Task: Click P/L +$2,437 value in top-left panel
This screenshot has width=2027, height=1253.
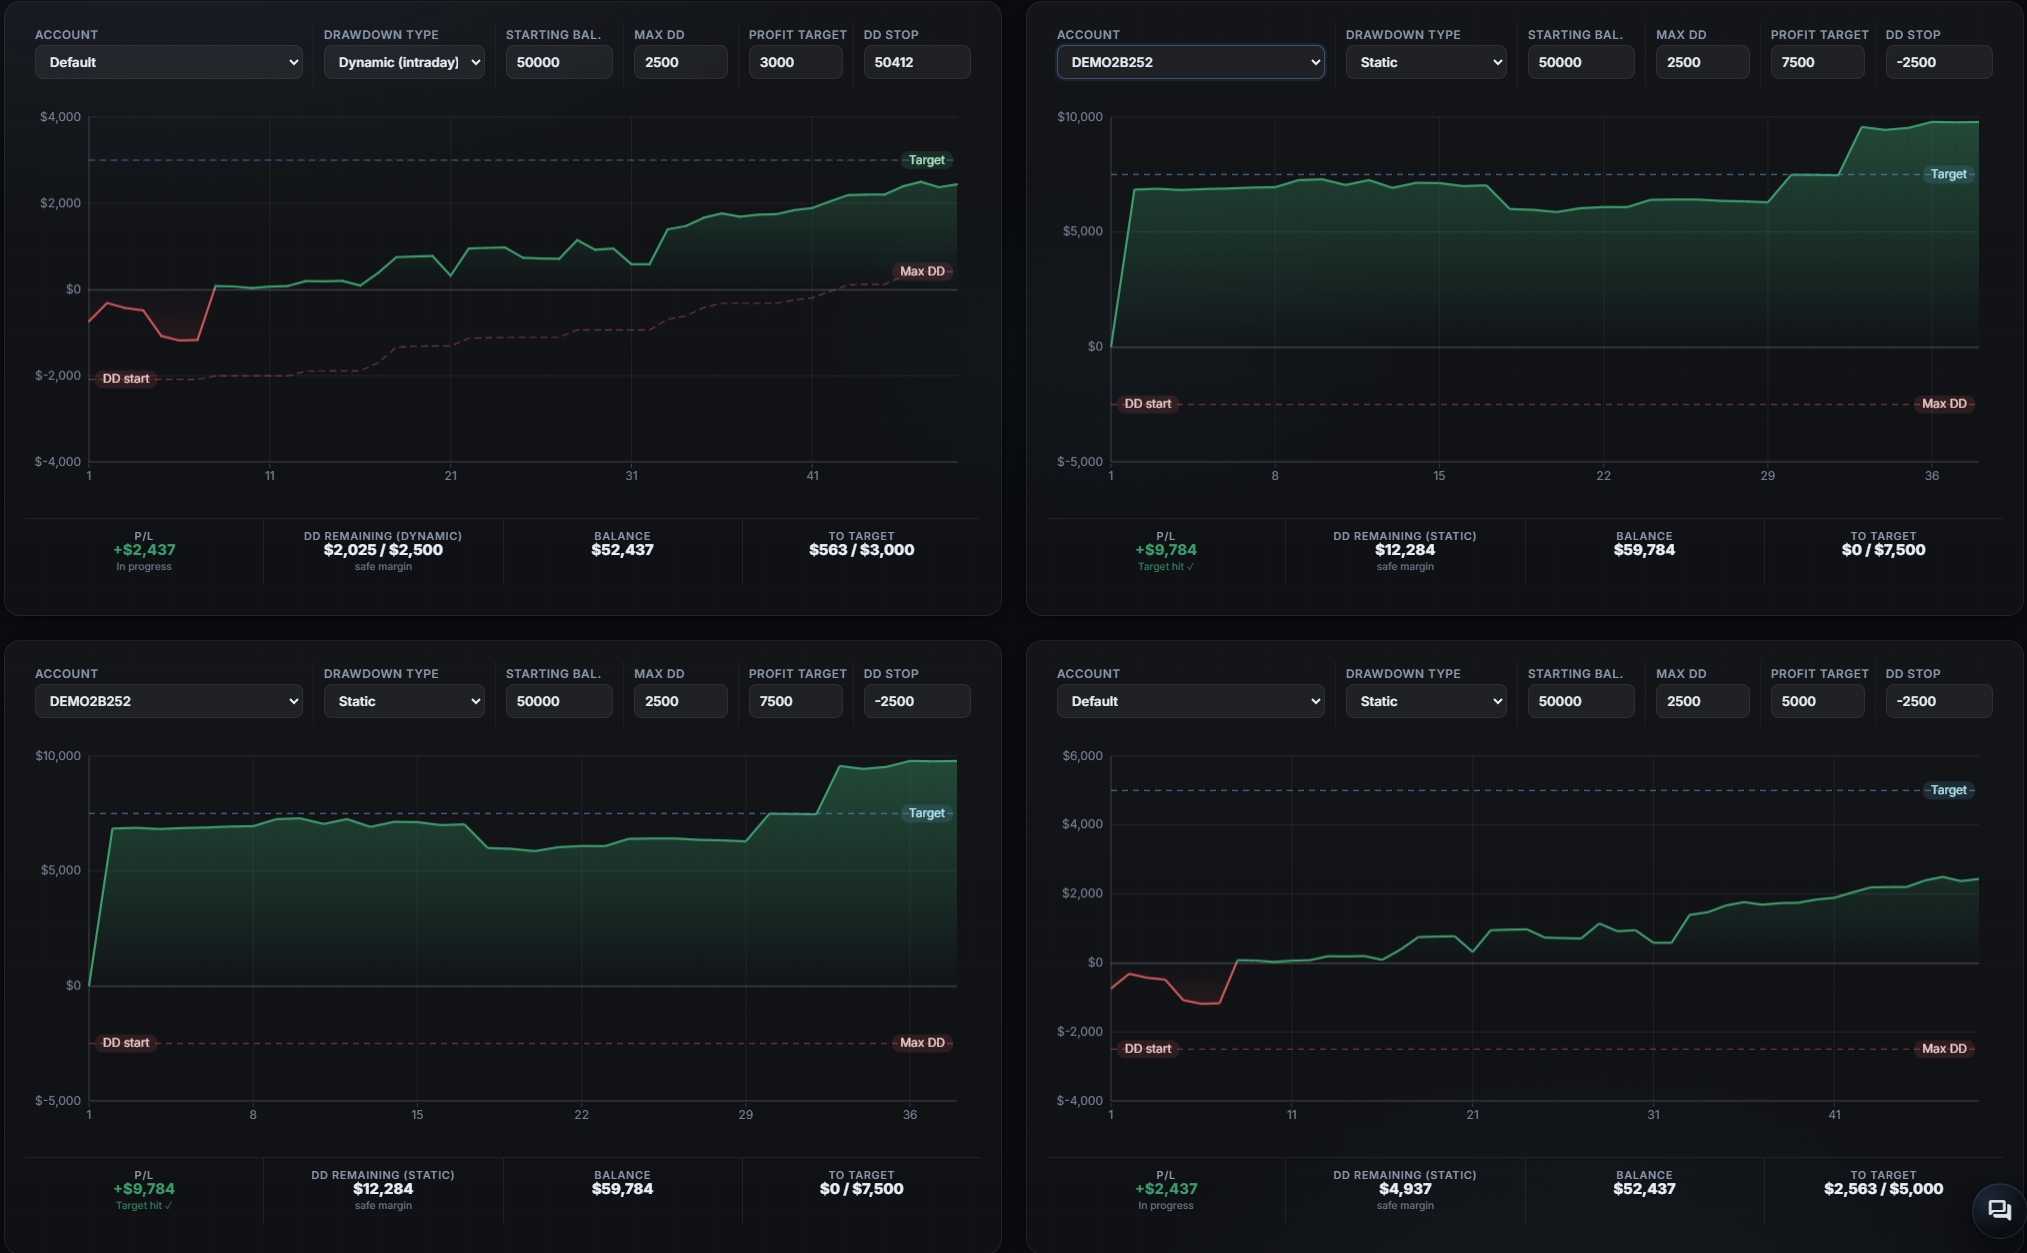Action: [x=144, y=550]
